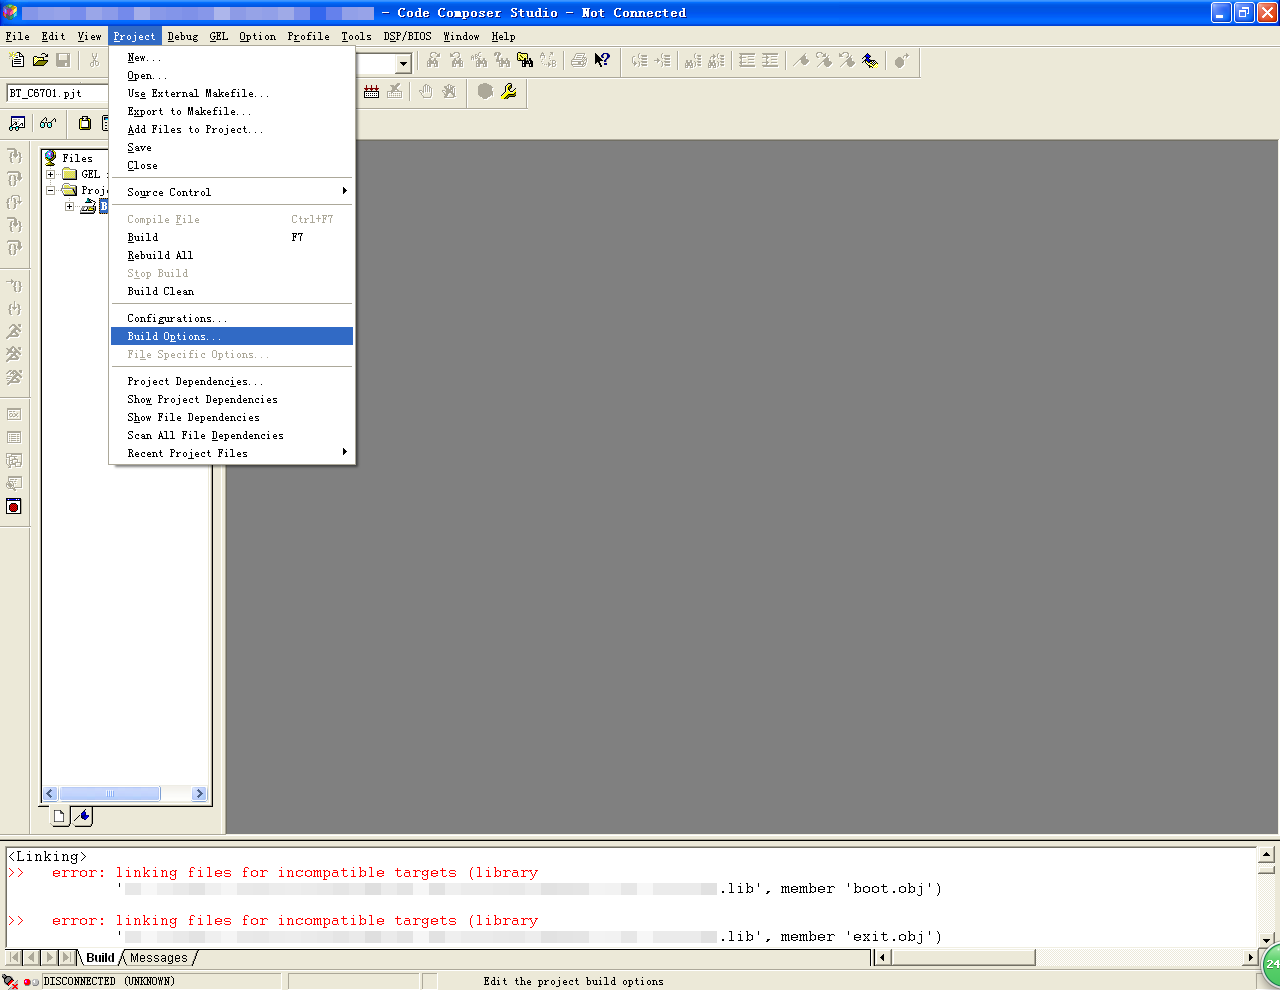Viewport: 1280px width, 990px height.
Task: Click the project tree horizontal scrollbar thumb
Action: [x=110, y=794]
